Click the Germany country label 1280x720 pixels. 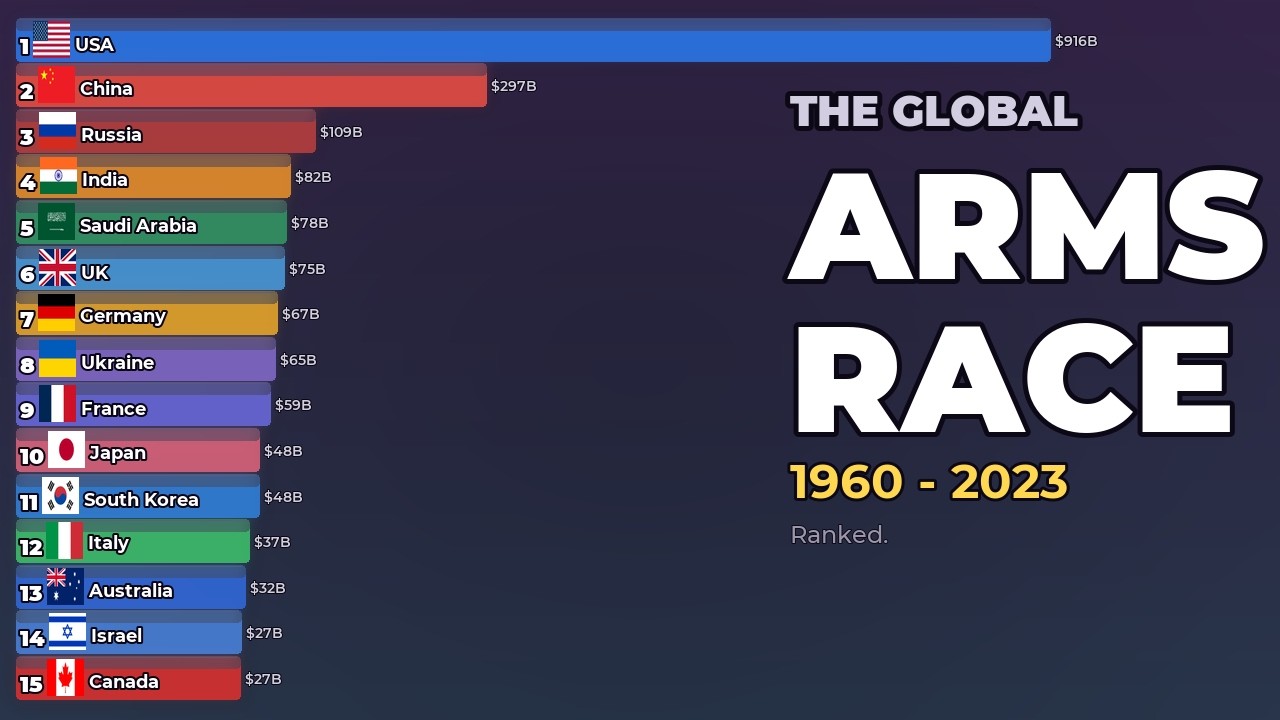coord(123,315)
